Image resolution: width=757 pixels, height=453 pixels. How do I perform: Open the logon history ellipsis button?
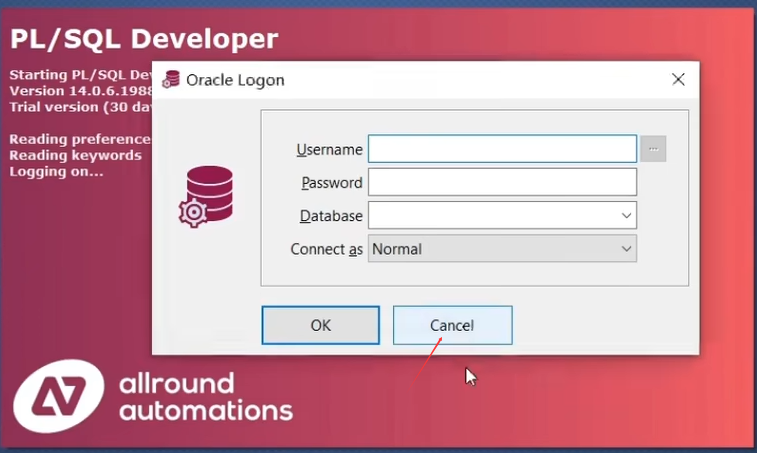pyautogui.click(x=653, y=149)
